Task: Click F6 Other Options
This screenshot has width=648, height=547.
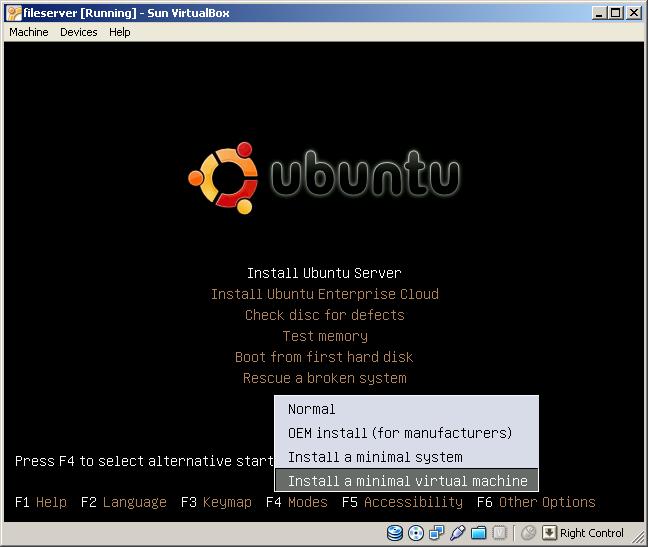Action: pyautogui.click(x=536, y=502)
